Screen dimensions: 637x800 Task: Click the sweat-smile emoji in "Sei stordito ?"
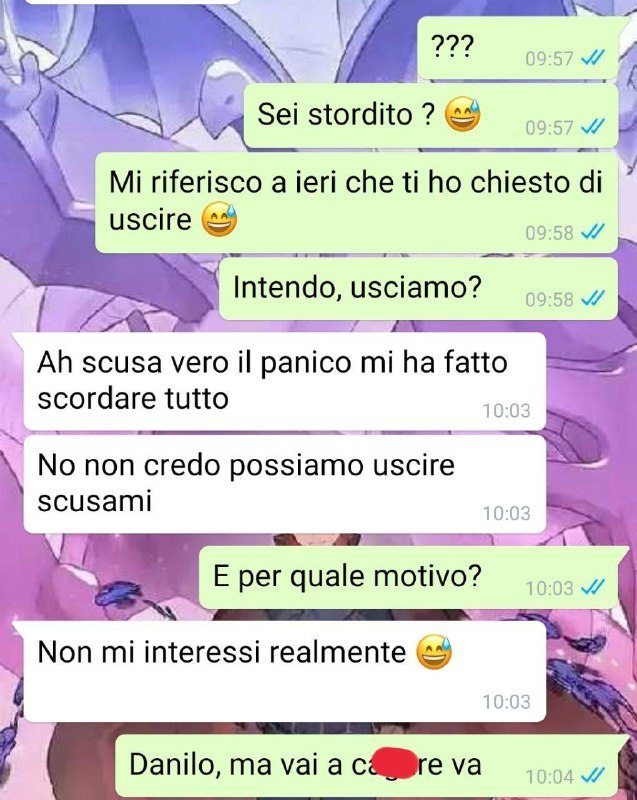click(x=463, y=114)
